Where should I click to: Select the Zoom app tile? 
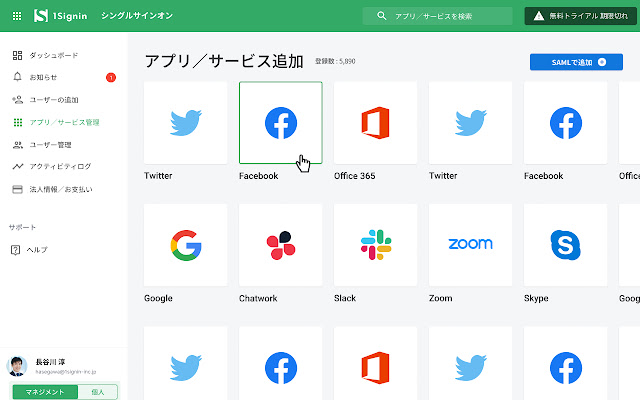(471, 245)
